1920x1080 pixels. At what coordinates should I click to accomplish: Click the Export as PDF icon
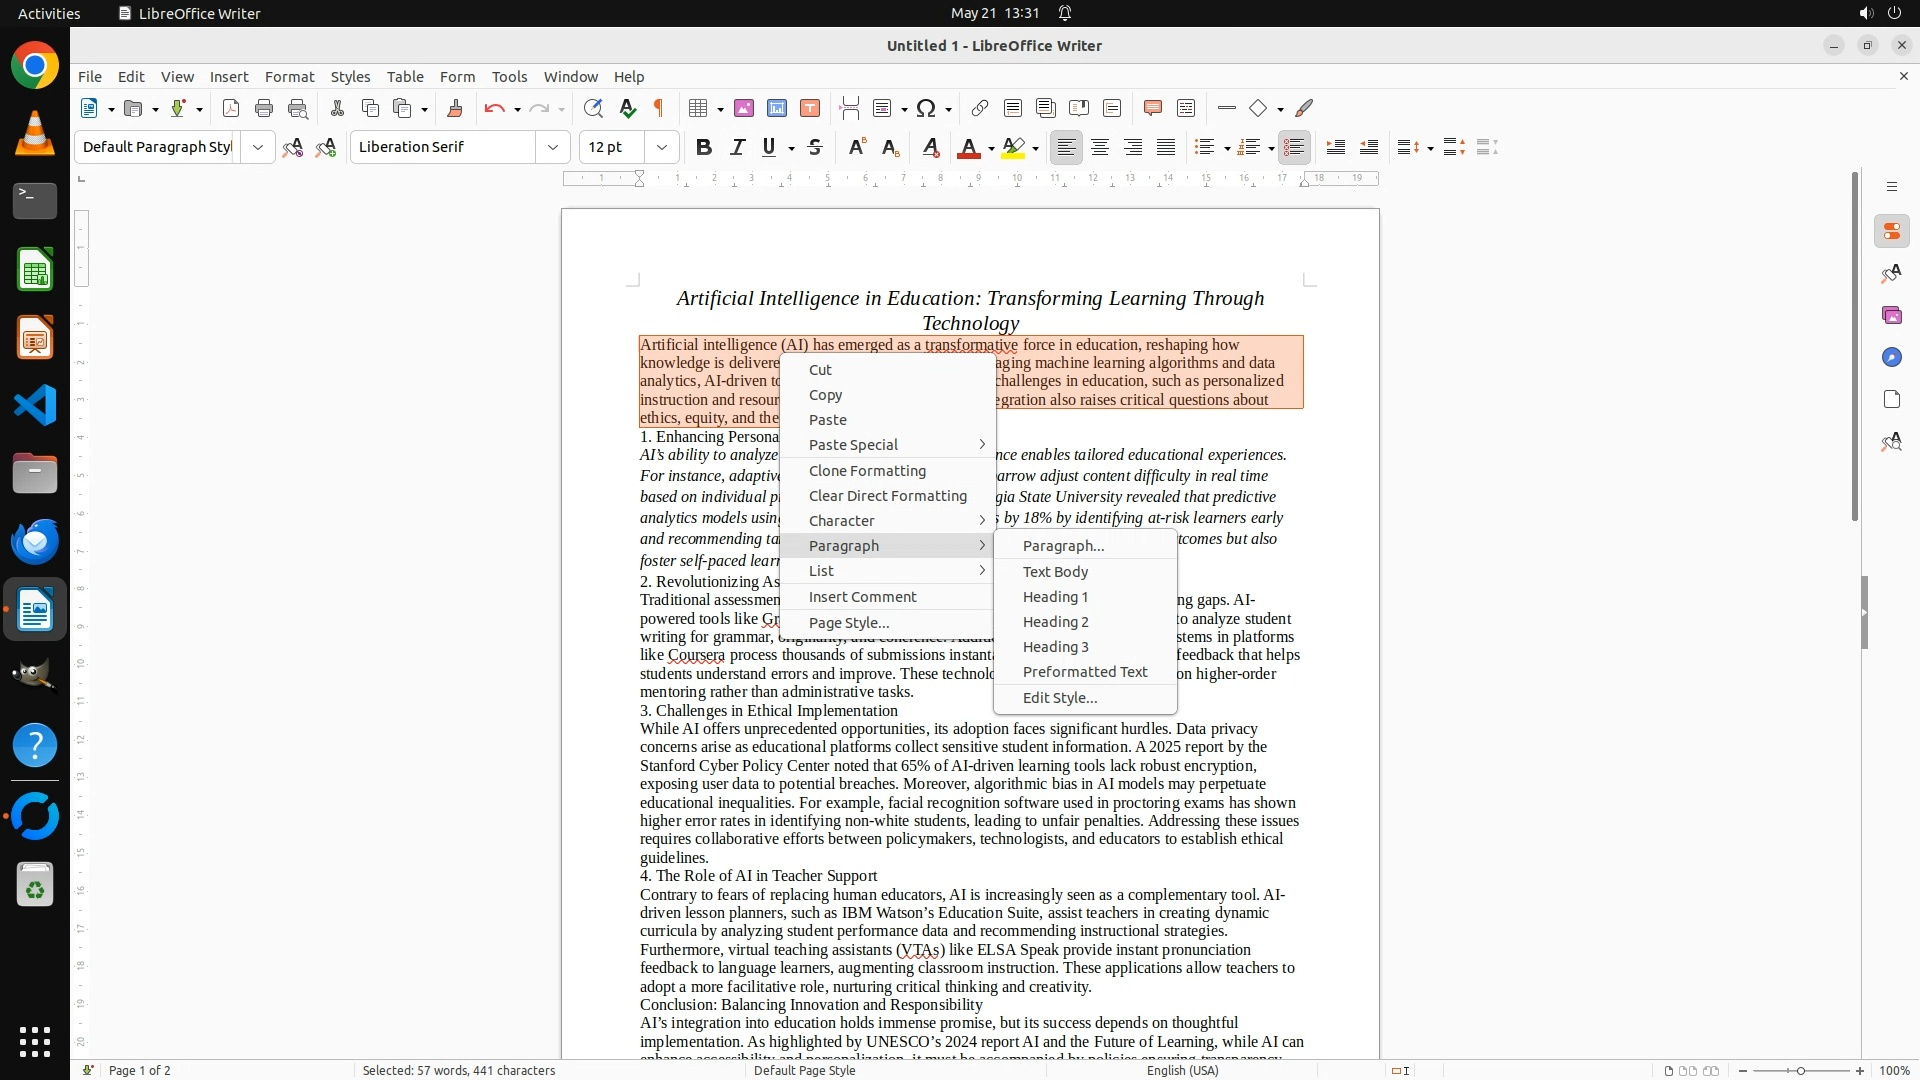pos(231,108)
